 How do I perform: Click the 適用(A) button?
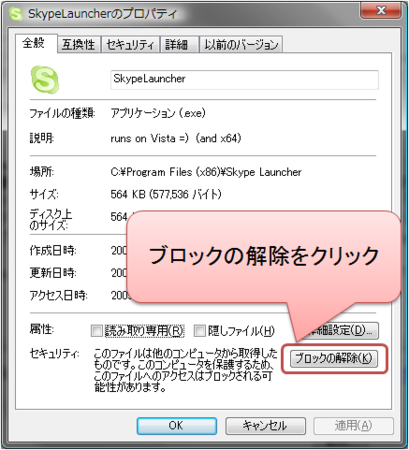(353, 426)
